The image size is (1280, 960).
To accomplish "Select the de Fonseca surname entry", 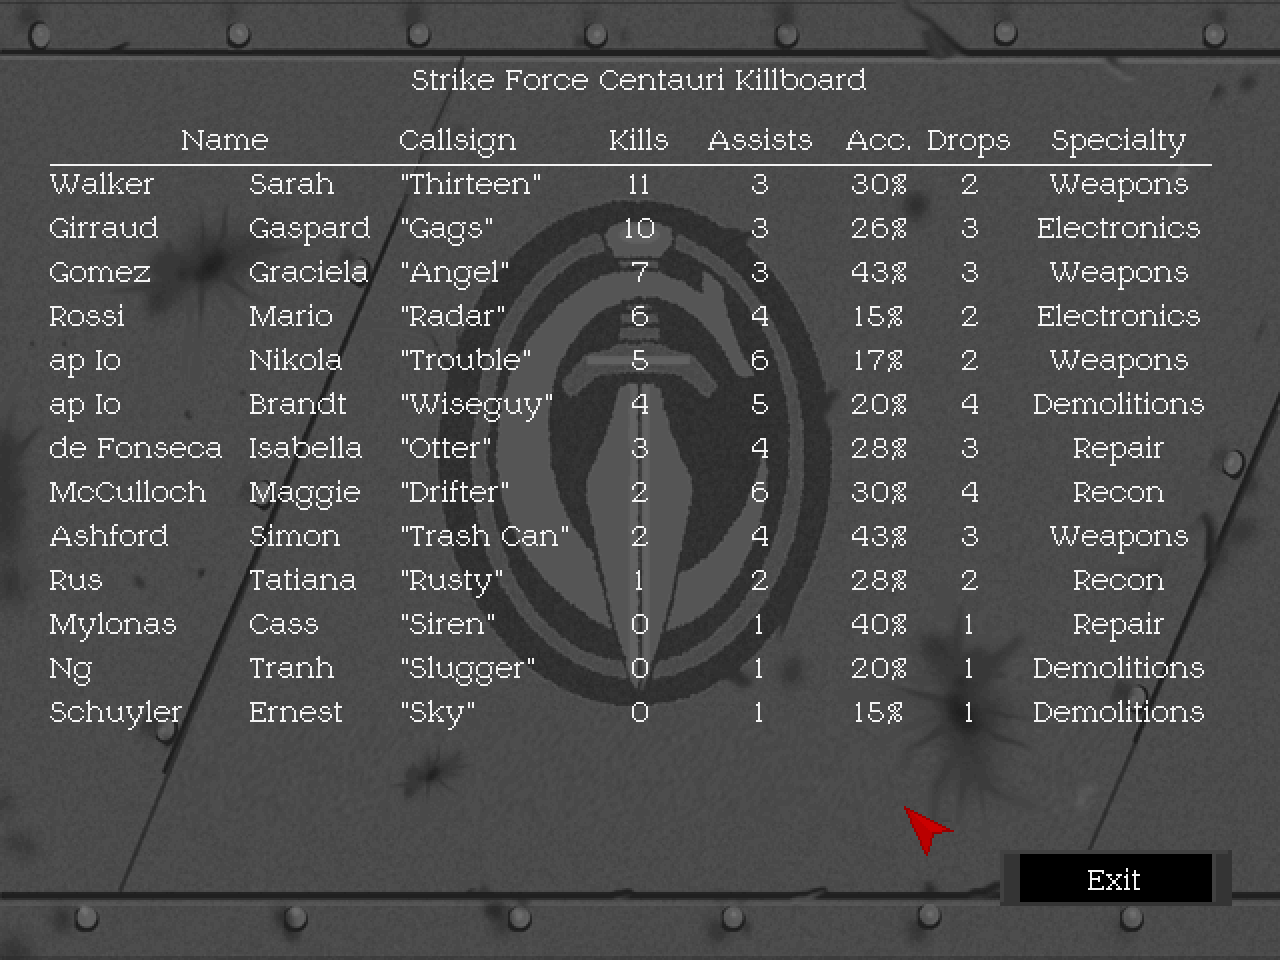I will coord(135,448).
